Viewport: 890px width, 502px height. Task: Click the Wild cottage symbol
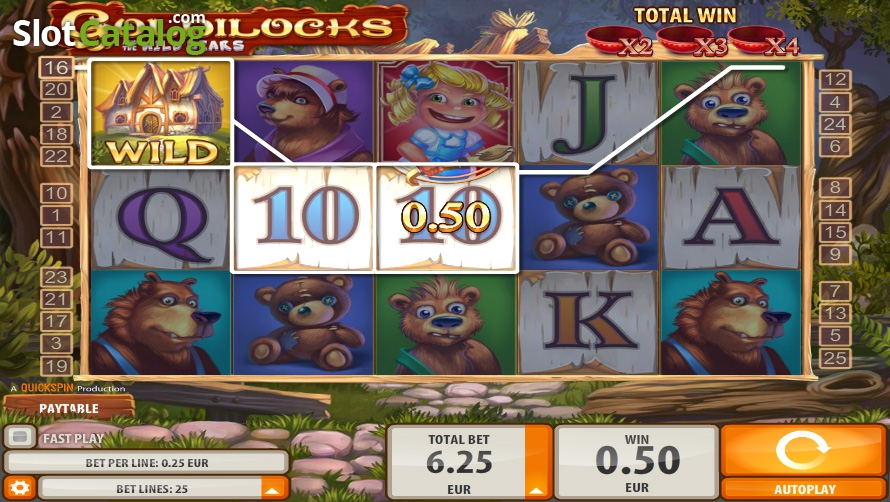161,114
